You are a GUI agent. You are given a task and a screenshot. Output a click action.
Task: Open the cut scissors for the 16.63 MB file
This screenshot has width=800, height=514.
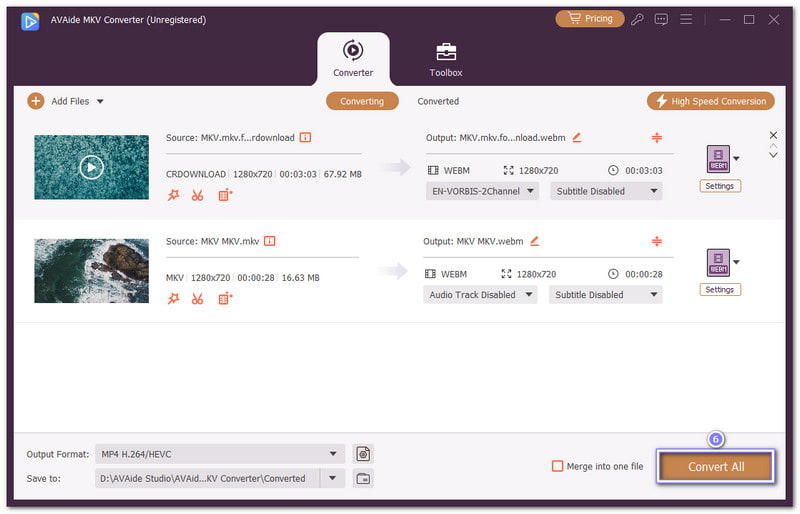pyautogui.click(x=197, y=299)
